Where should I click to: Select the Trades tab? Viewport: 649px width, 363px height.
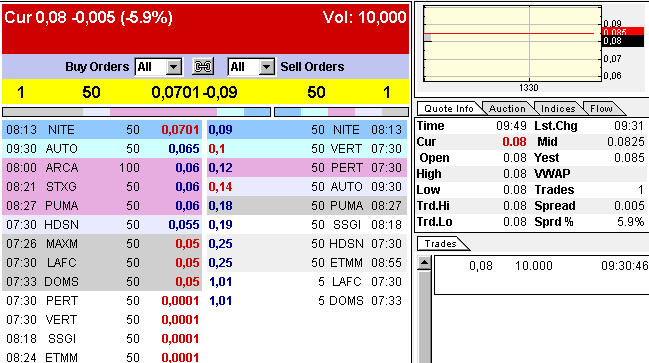click(441, 243)
